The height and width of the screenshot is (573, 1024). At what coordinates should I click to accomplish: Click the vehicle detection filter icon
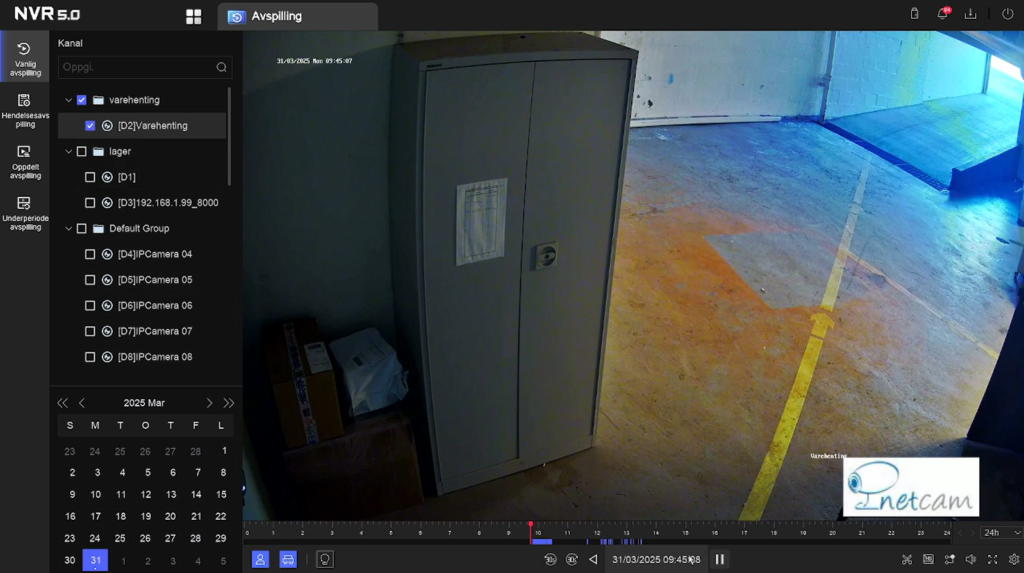coord(288,559)
